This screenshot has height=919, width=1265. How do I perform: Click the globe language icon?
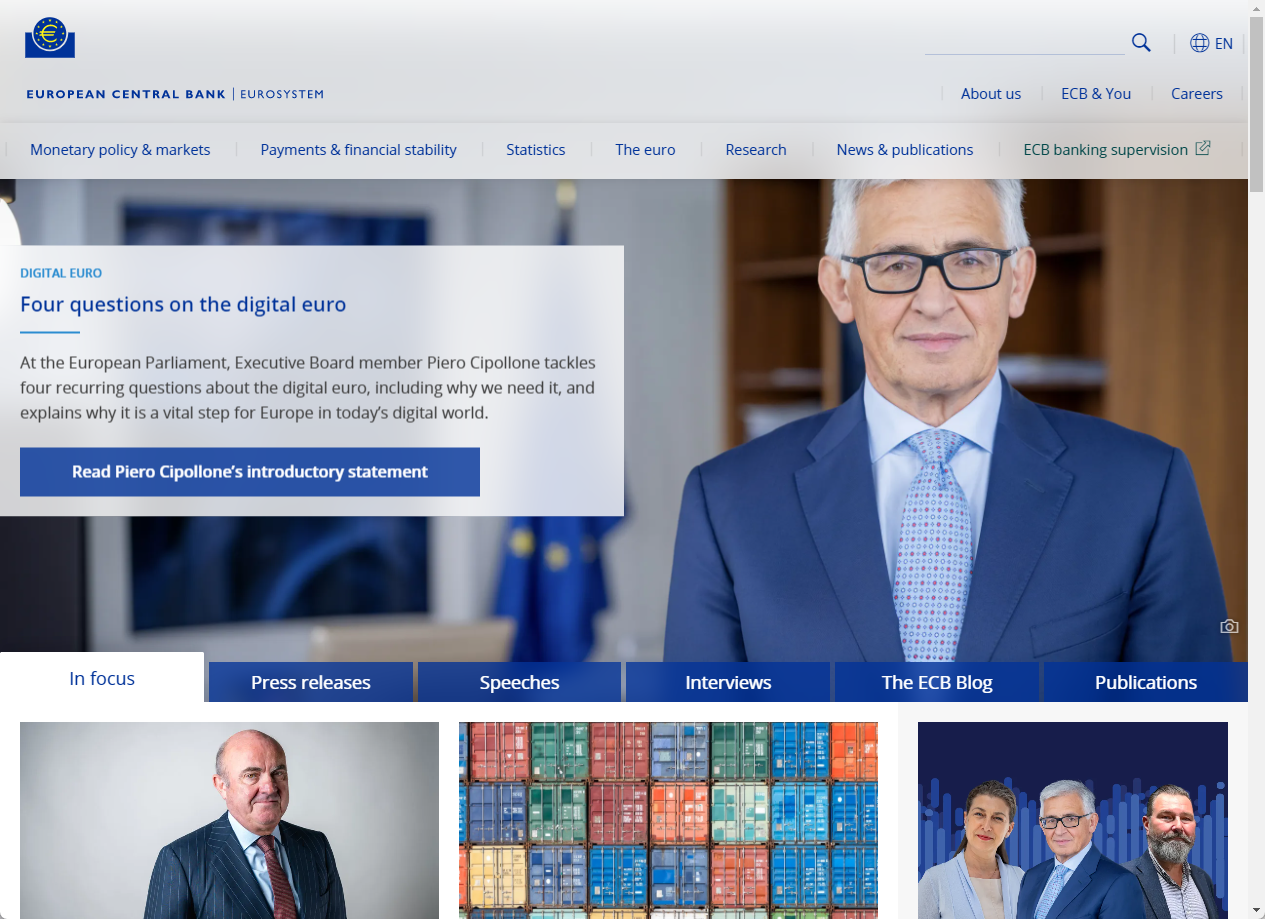(x=1199, y=43)
